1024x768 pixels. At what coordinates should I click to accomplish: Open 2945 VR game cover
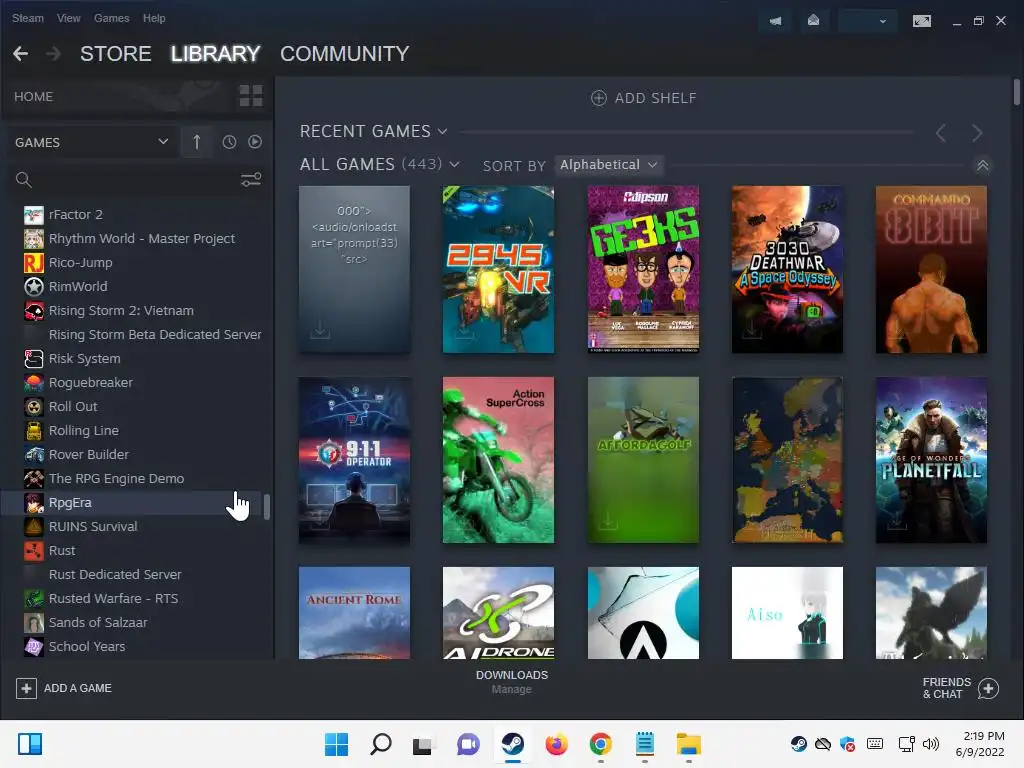(x=498, y=269)
